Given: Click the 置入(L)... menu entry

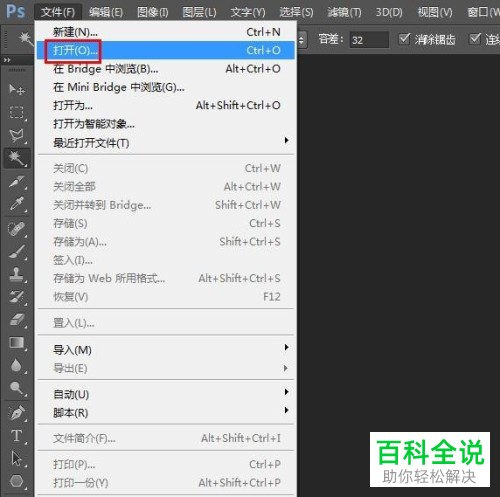Looking at the screenshot, I should click(166, 323).
